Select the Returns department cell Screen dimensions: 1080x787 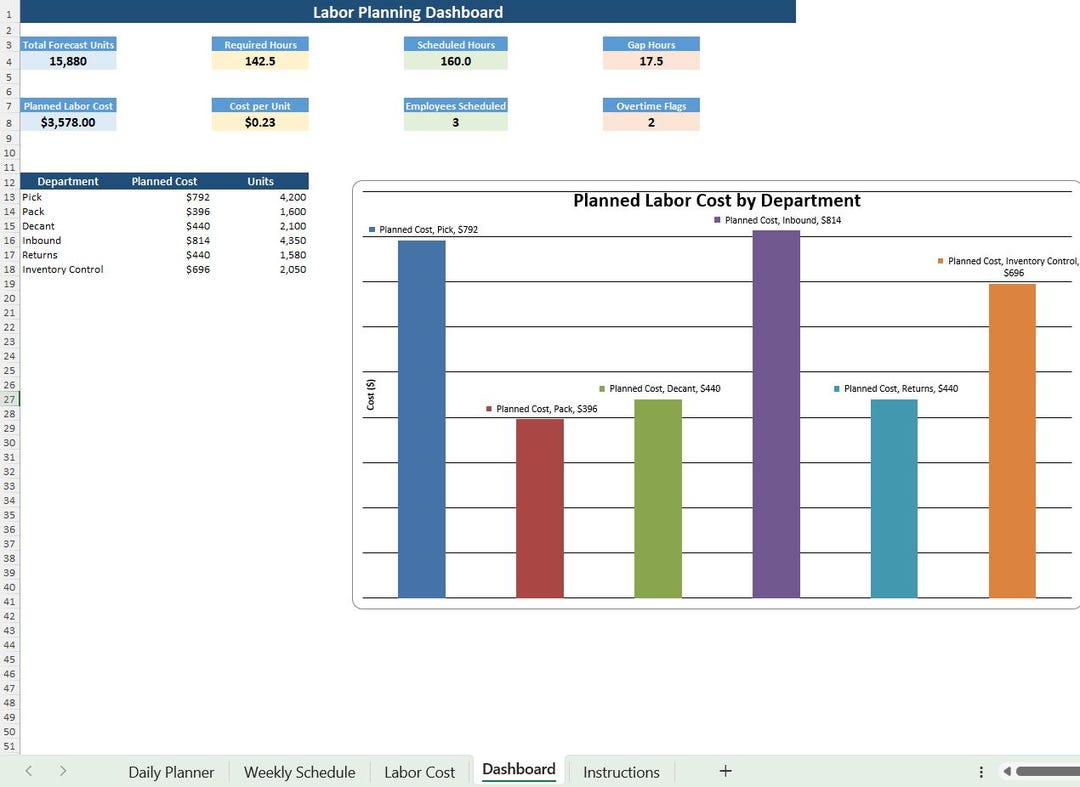click(x=68, y=255)
